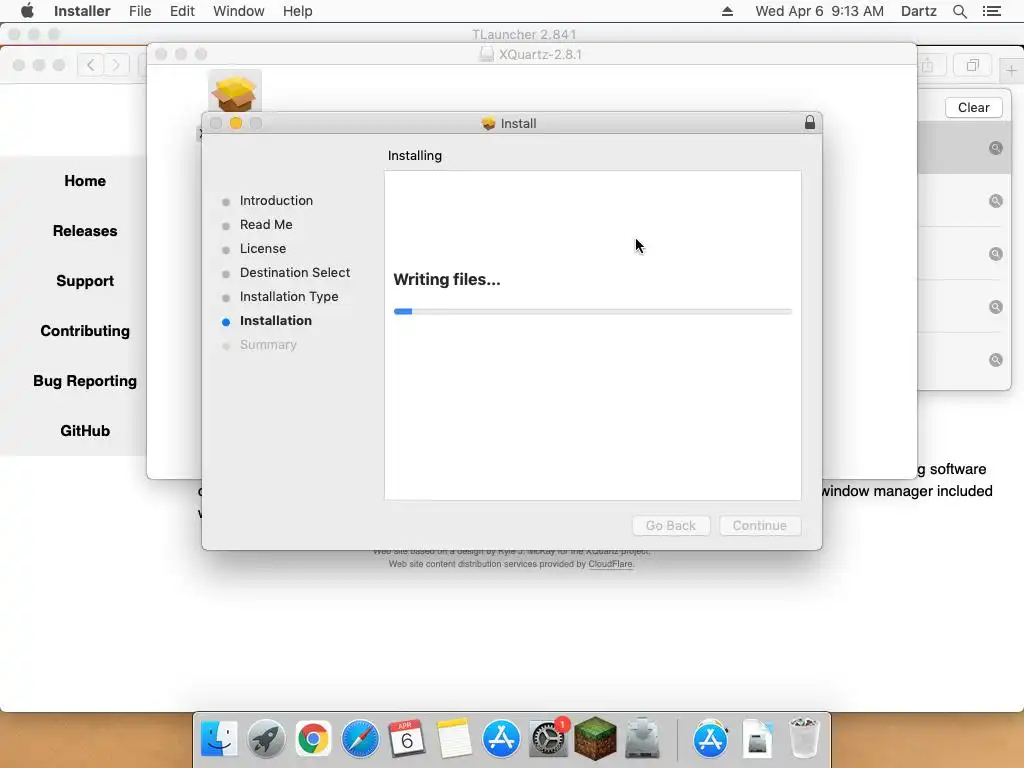Image resolution: width=1024 pixels, height=768 pixels.
Task: Minimize the Install window with yellow button
Action: [236, 123]
